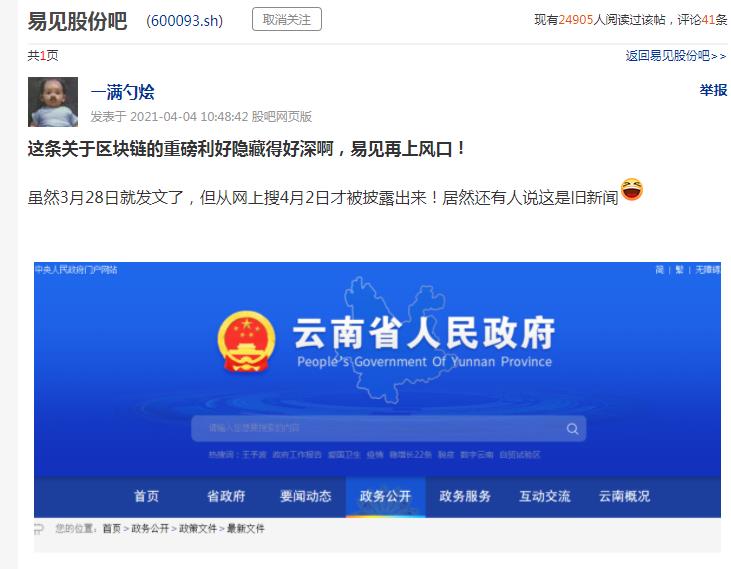The image size is (731, 569).
Task: Click the laughing emoji in post
Action: 632,189
